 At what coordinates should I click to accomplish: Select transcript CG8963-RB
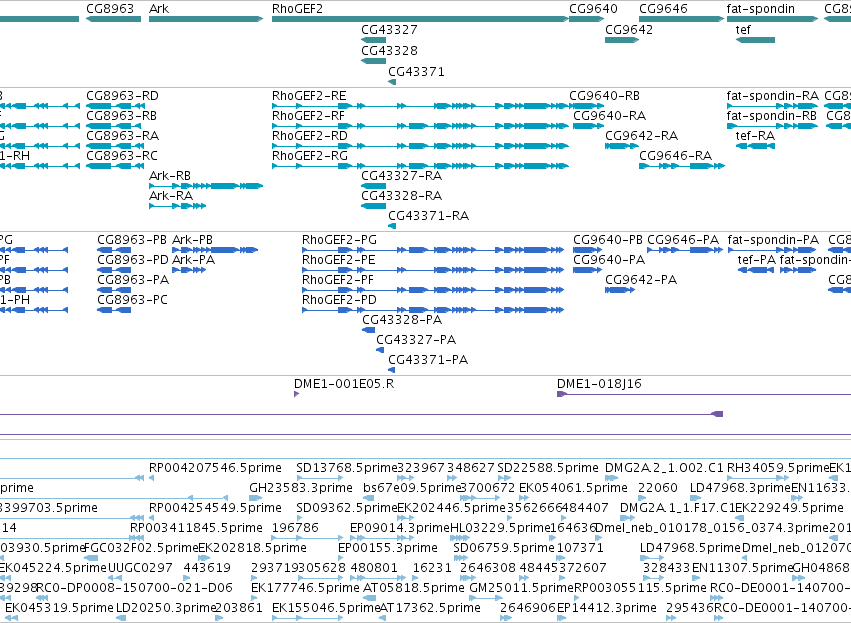[122, 116]
